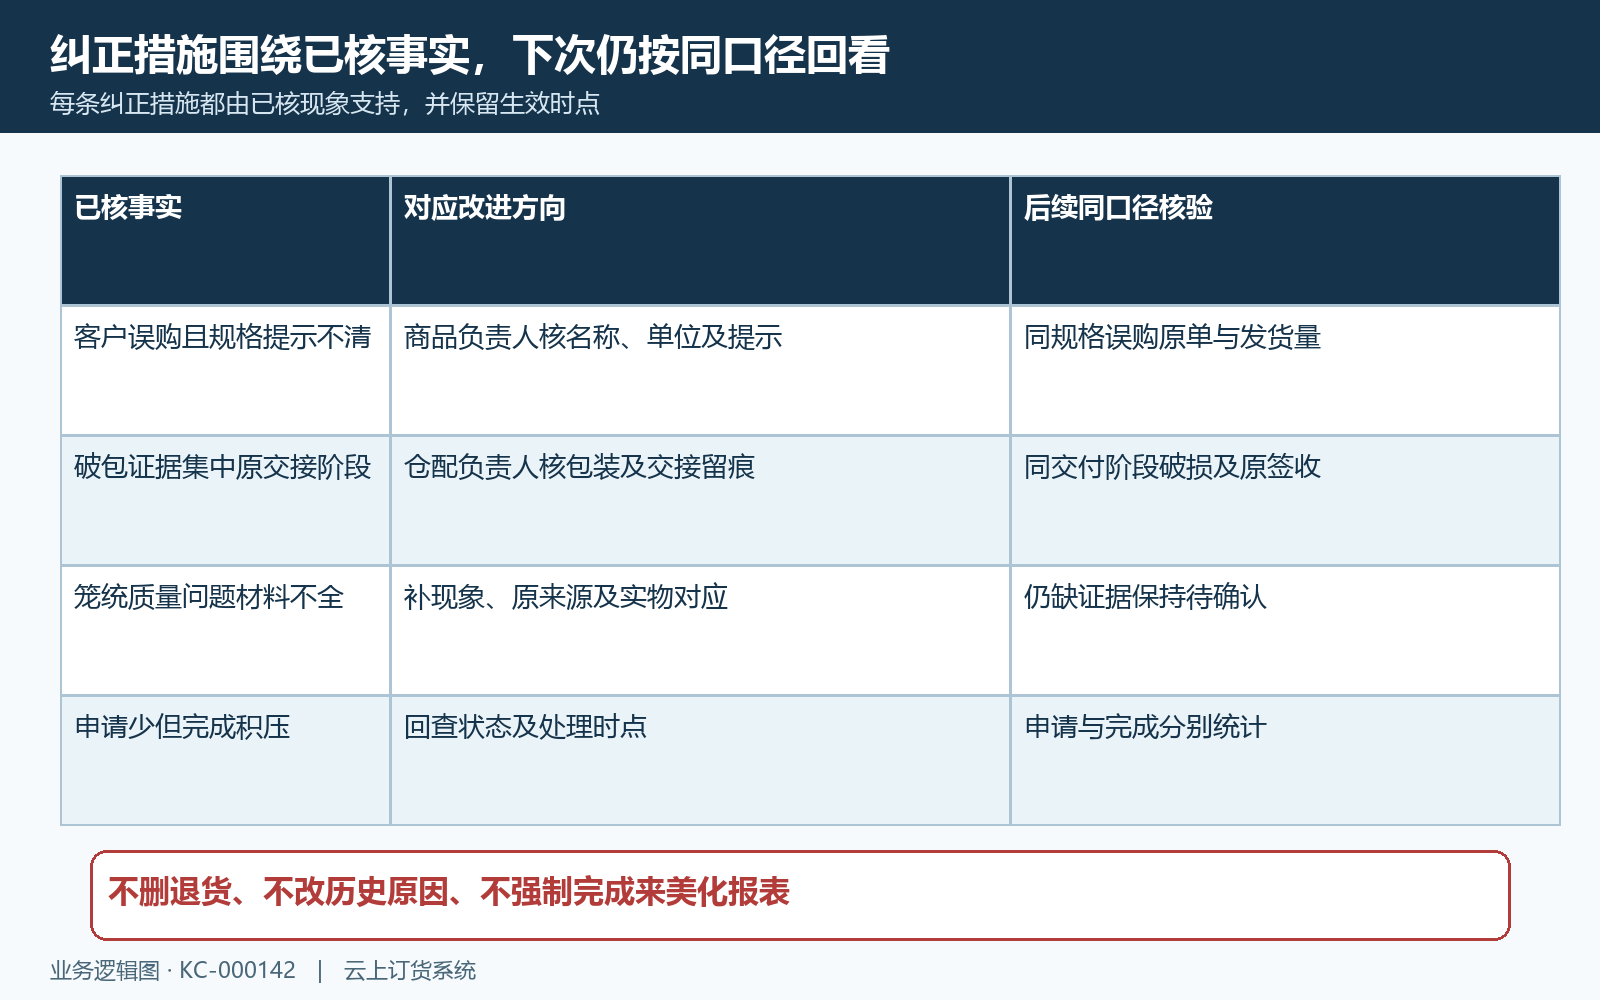1600x1000 pixels.
Task: Select cell 客户误购且规格提示不清
Action: pyautogui.click(x=225, y=370)
